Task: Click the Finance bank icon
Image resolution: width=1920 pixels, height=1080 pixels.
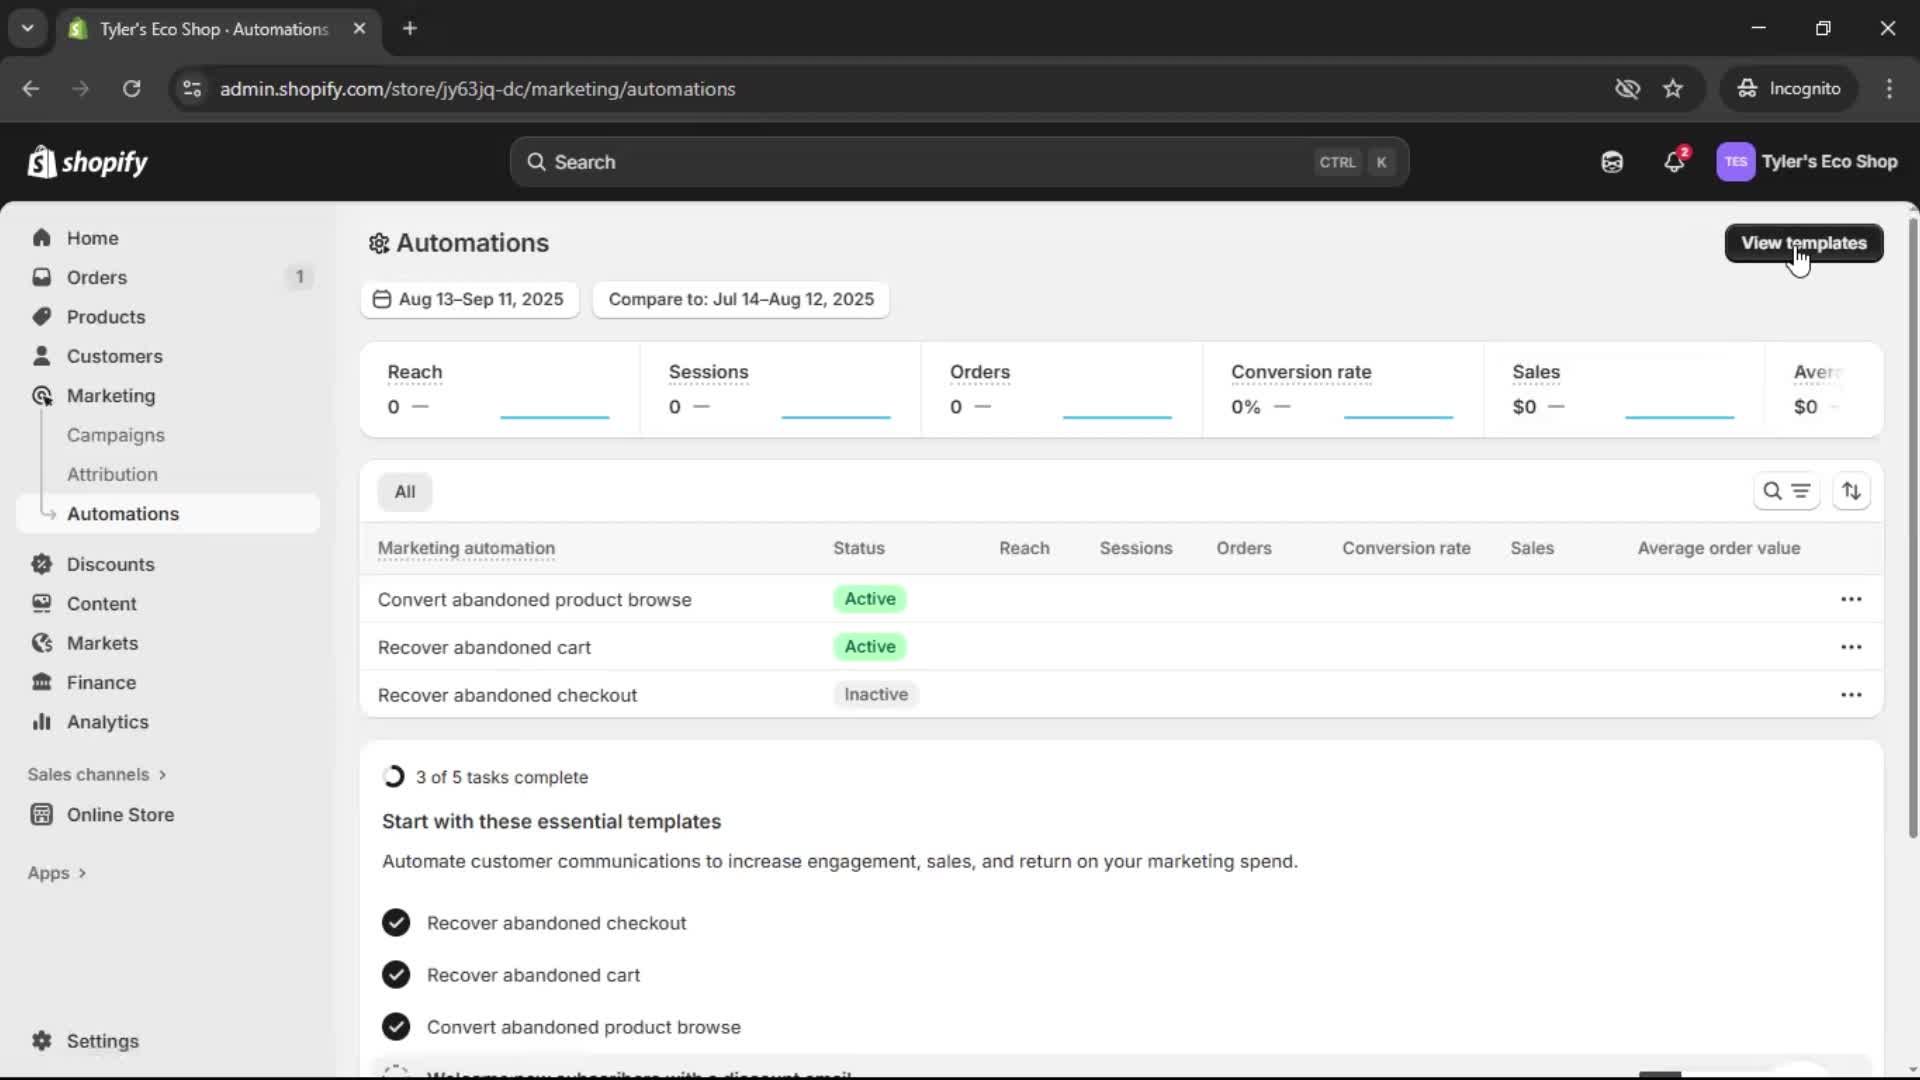Action: point(42,682)
